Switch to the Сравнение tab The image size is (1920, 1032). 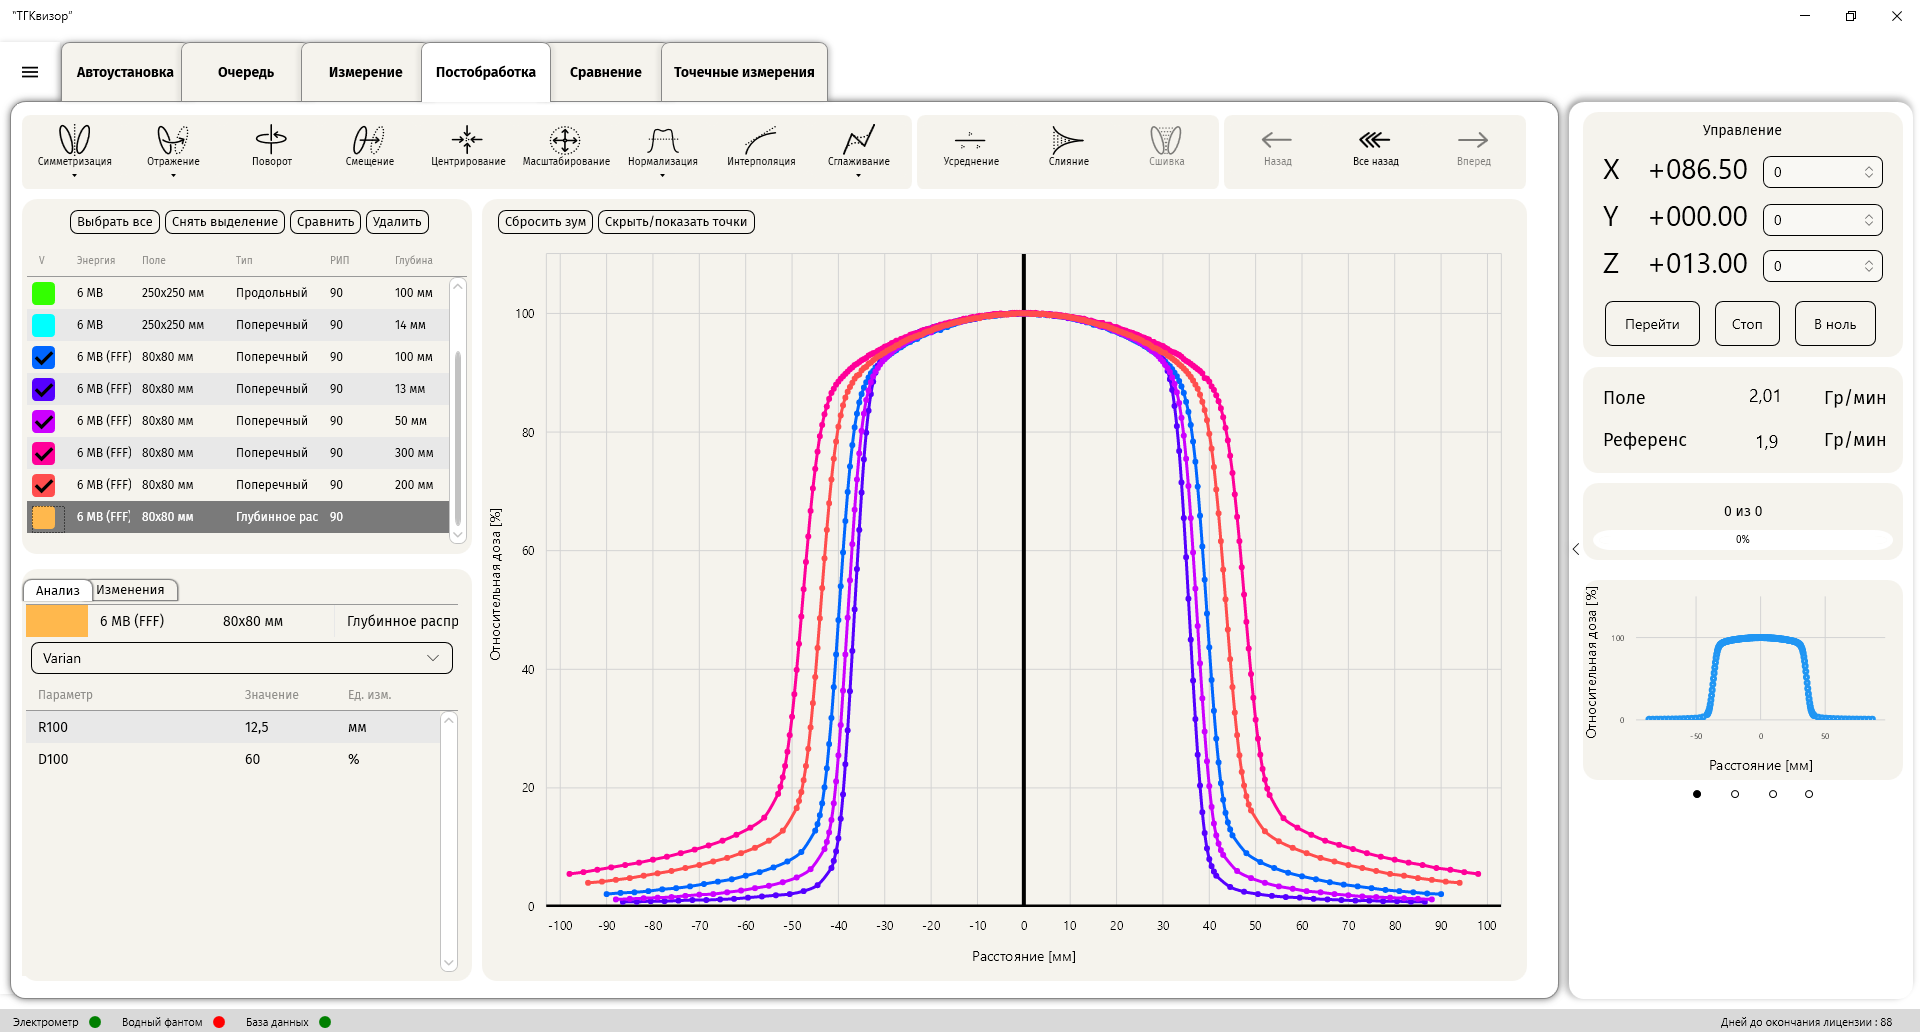pos(605,72)
